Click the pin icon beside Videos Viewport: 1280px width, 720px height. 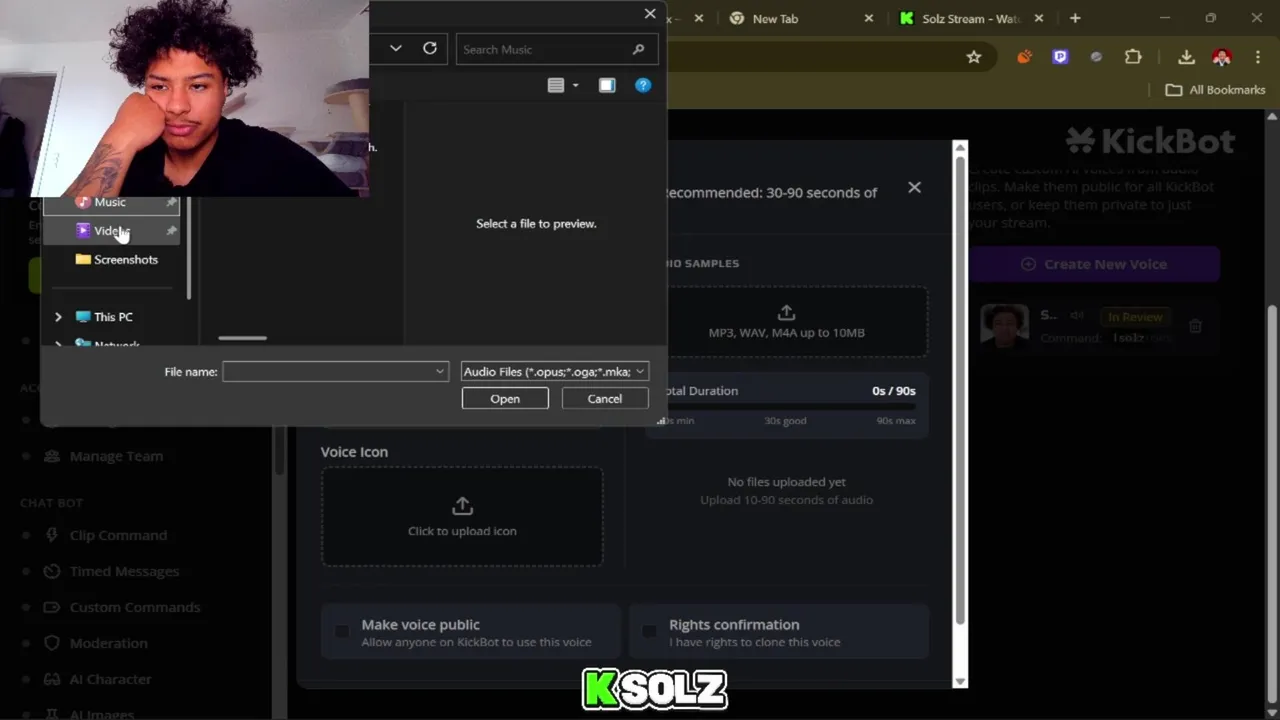(x=171, y=231)
